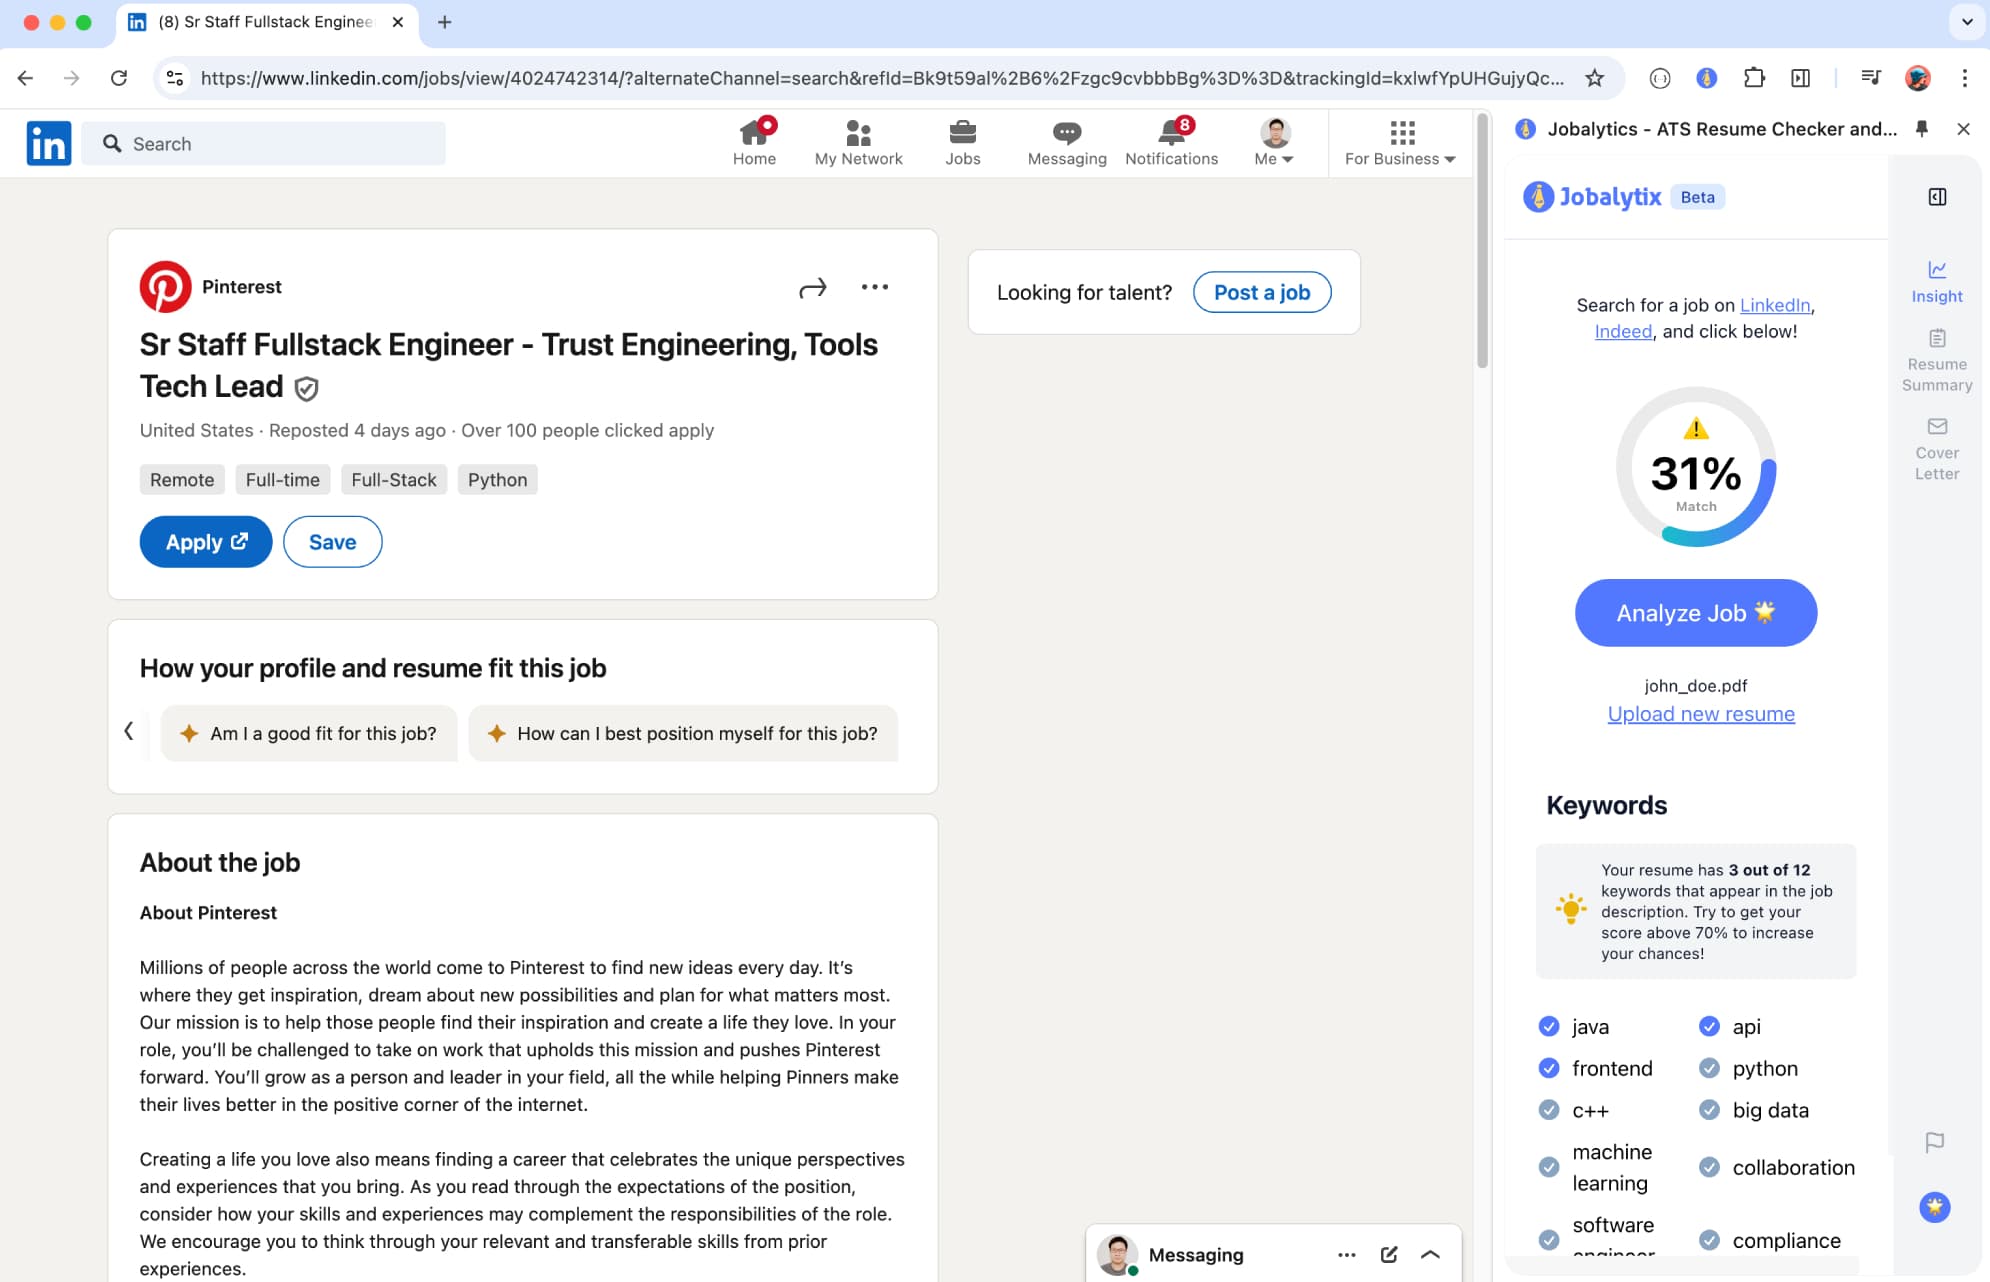Click the Pinterest company logo
Viewport: 1990px width, 1282px height.
(x=165, y=287)
